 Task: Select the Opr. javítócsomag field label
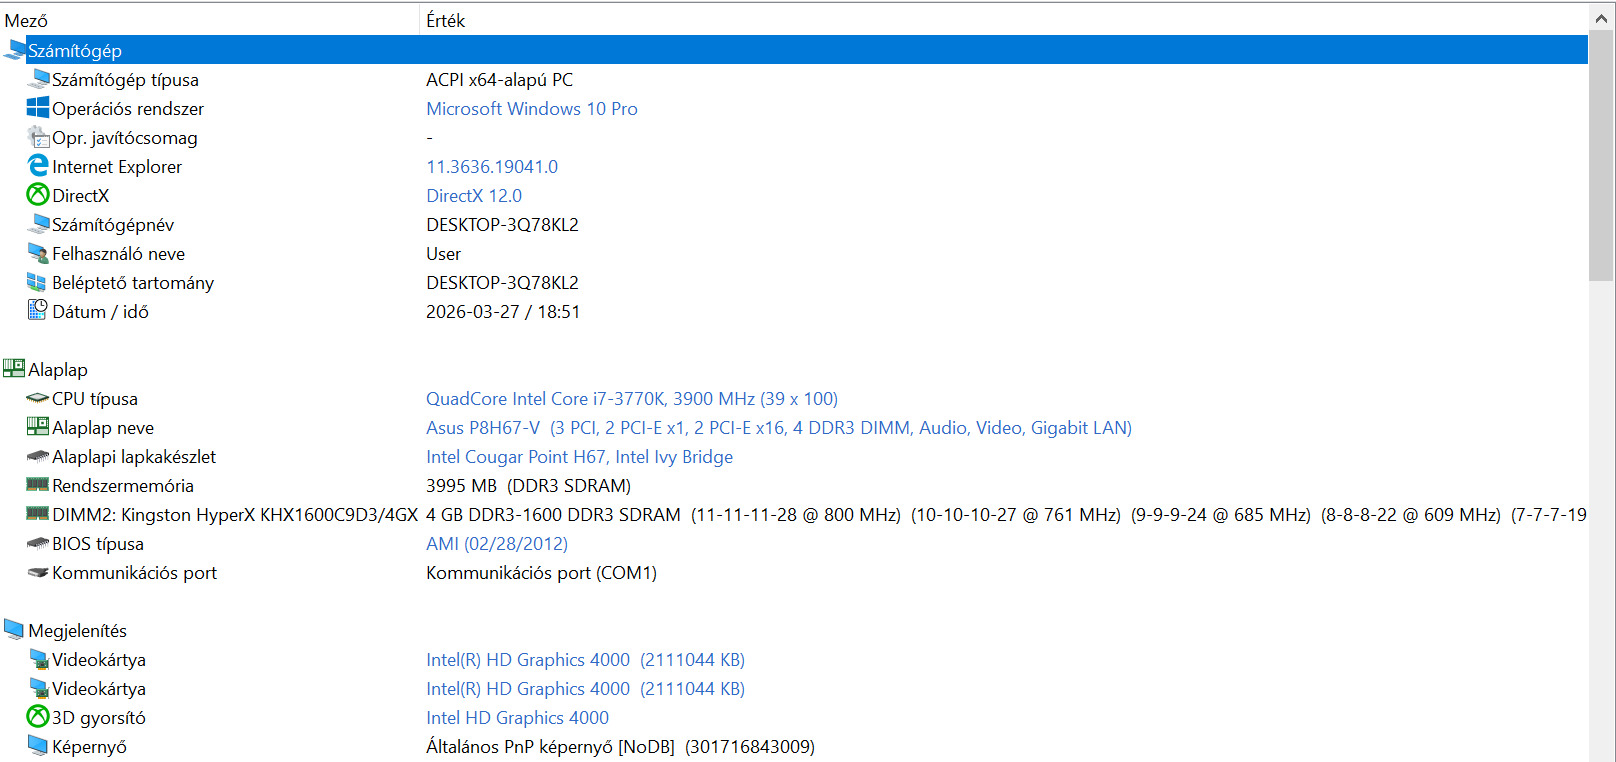tap(125, 137)
